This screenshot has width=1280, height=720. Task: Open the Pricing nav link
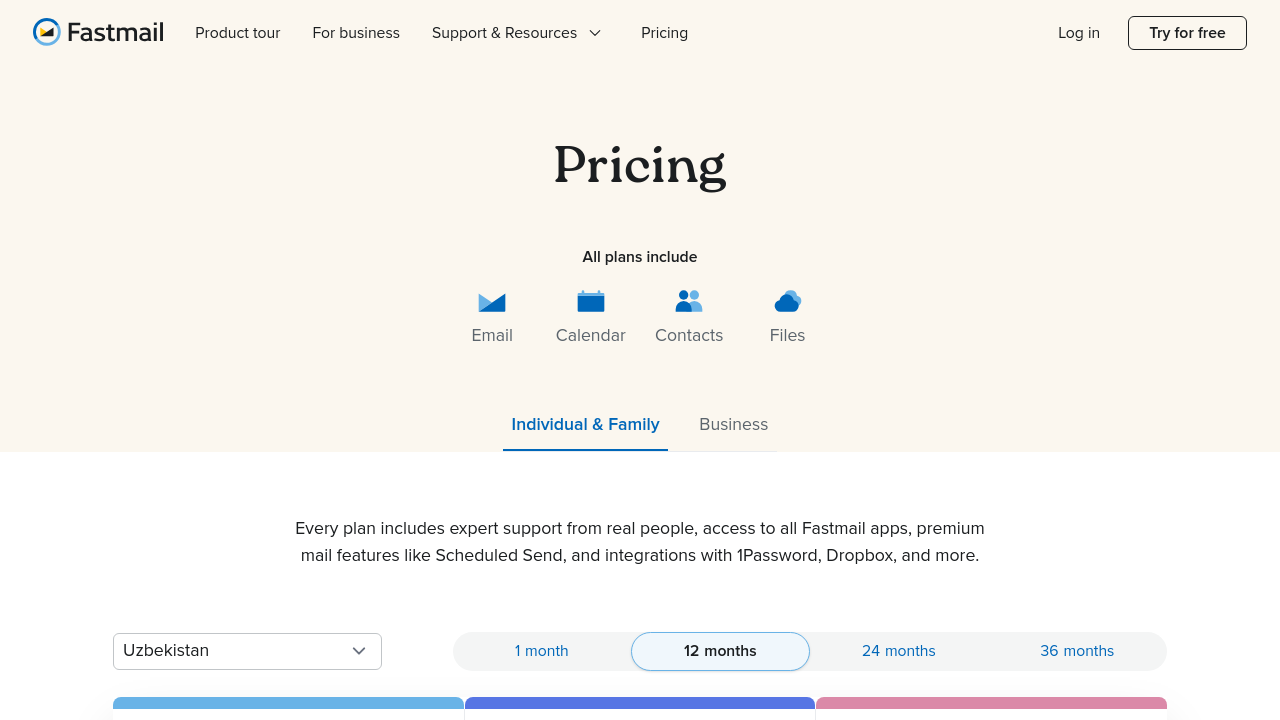pyautogui.click(x=664, y=33)
